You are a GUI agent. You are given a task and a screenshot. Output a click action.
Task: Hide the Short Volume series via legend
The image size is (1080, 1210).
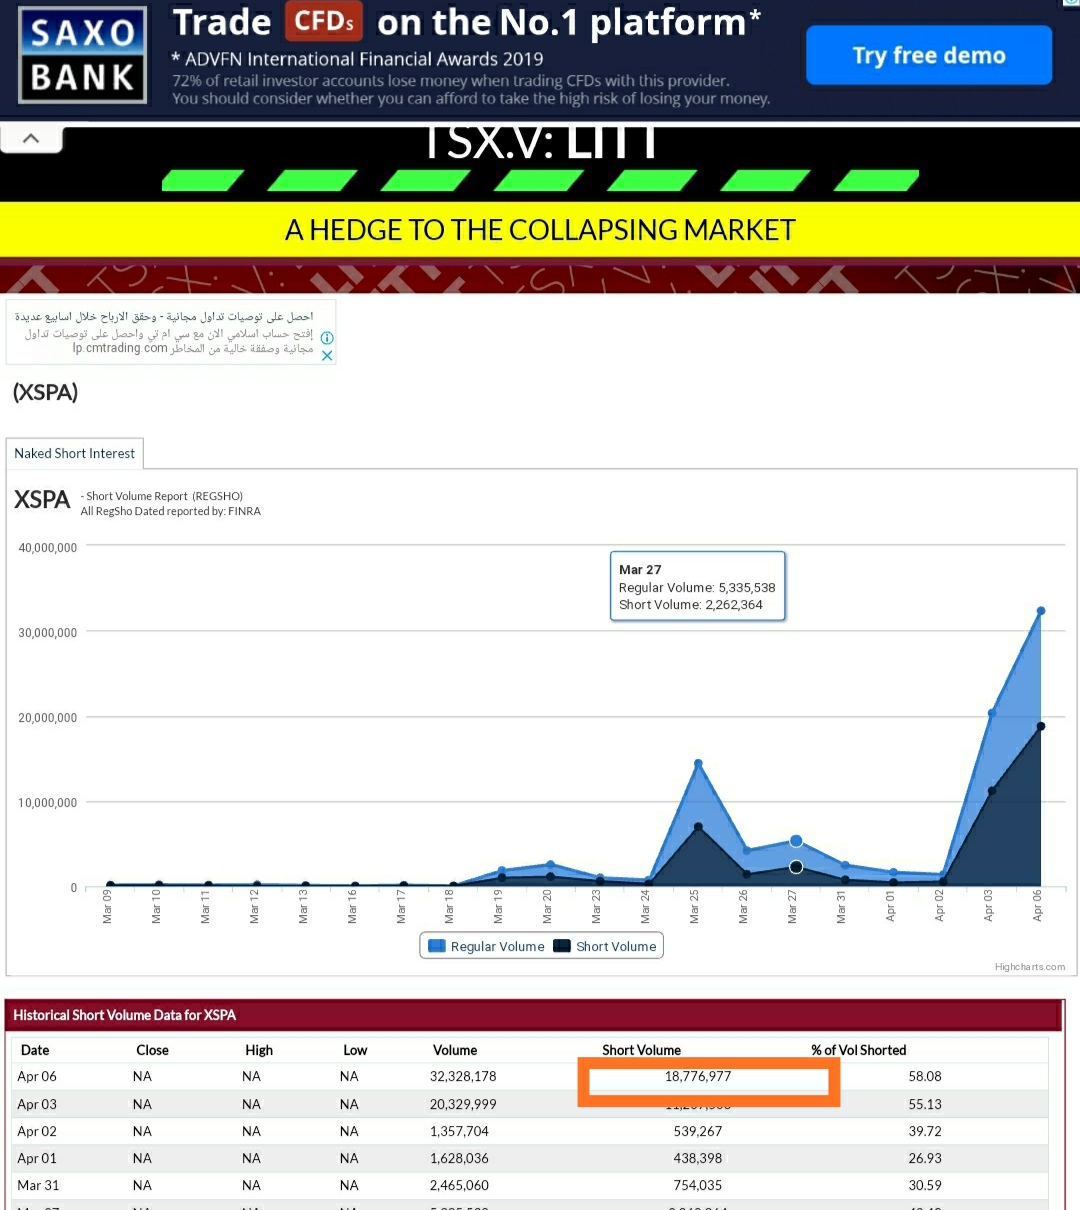614,945
